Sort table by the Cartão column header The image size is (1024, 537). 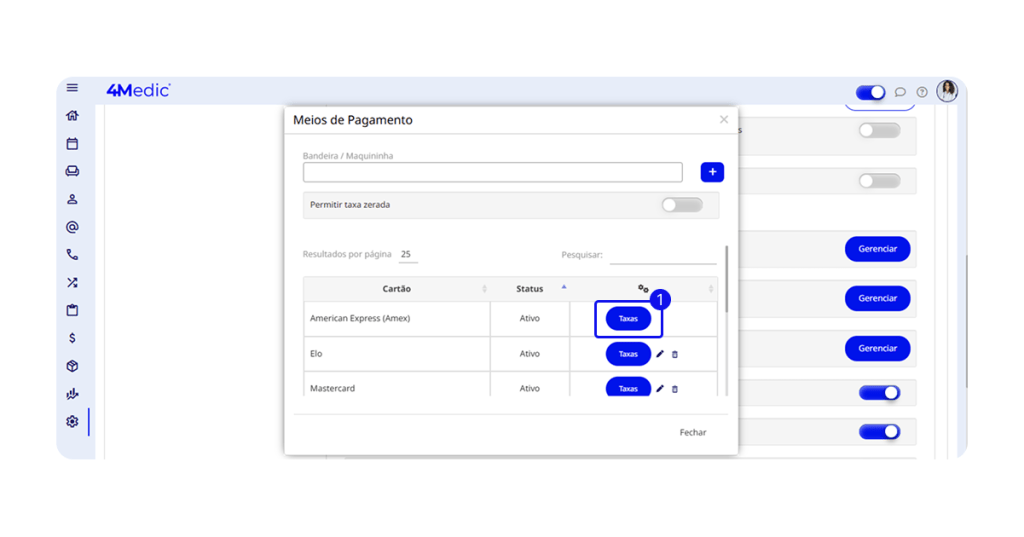click(x=397, y=289)
